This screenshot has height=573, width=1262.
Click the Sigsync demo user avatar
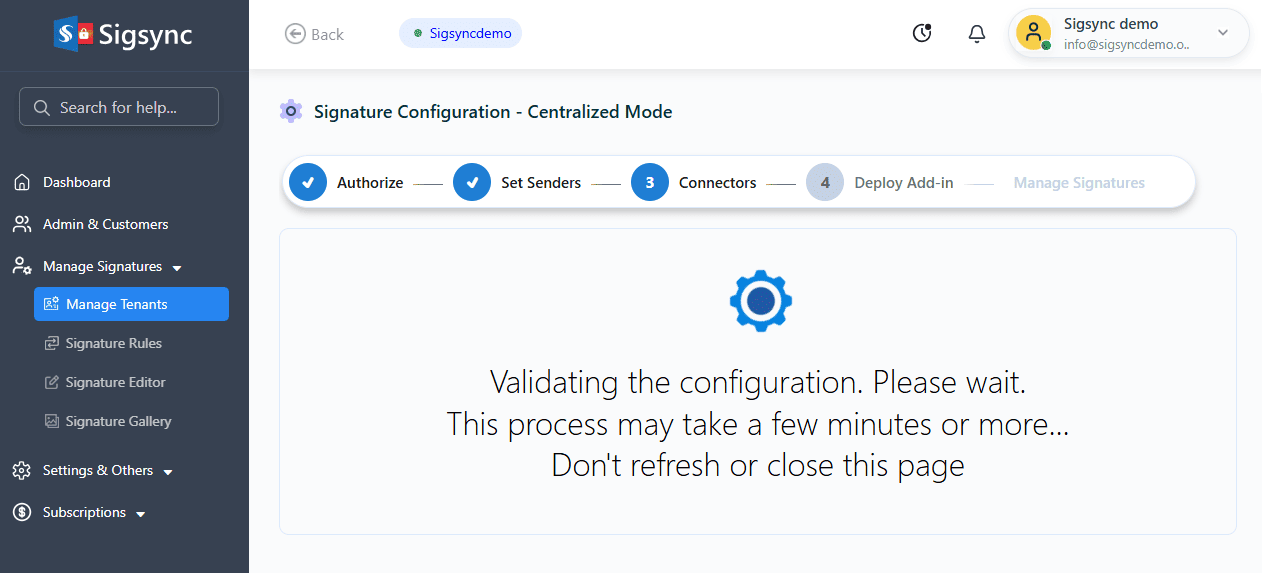click(1033, 33)
